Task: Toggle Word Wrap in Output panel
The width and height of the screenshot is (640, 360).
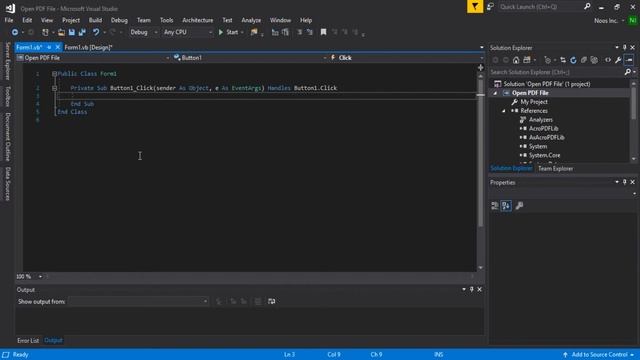Action: 271,301
